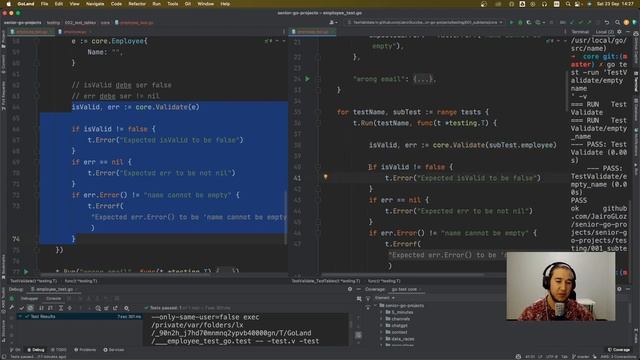Toggle the Project tool window on the left strip
This screenshot has width=640, height=360.
(x=3, y=40)
